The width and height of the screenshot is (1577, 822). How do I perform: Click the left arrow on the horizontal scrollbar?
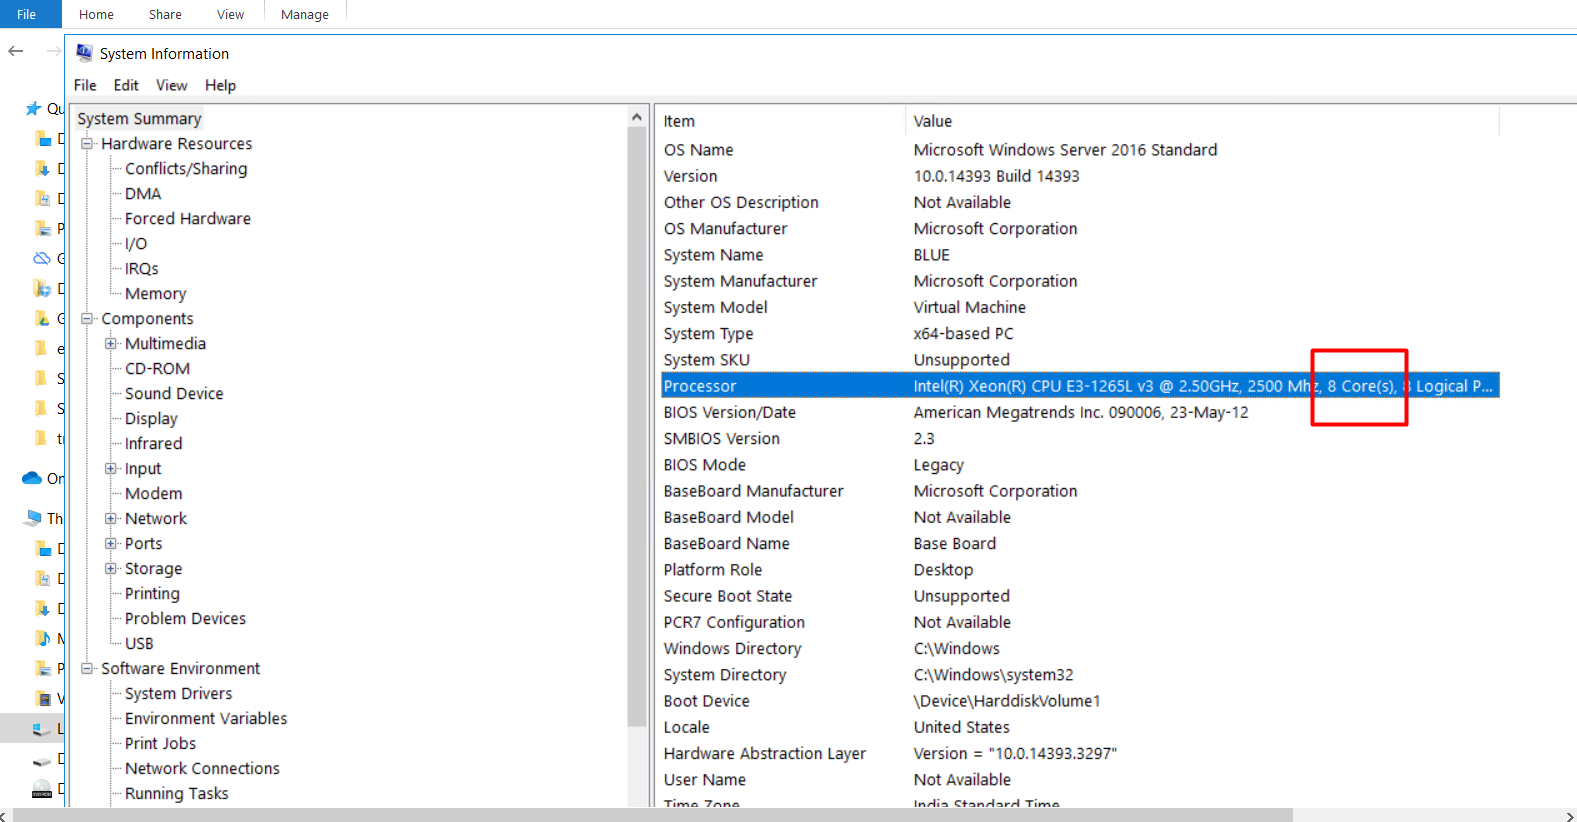coord(5,816)
